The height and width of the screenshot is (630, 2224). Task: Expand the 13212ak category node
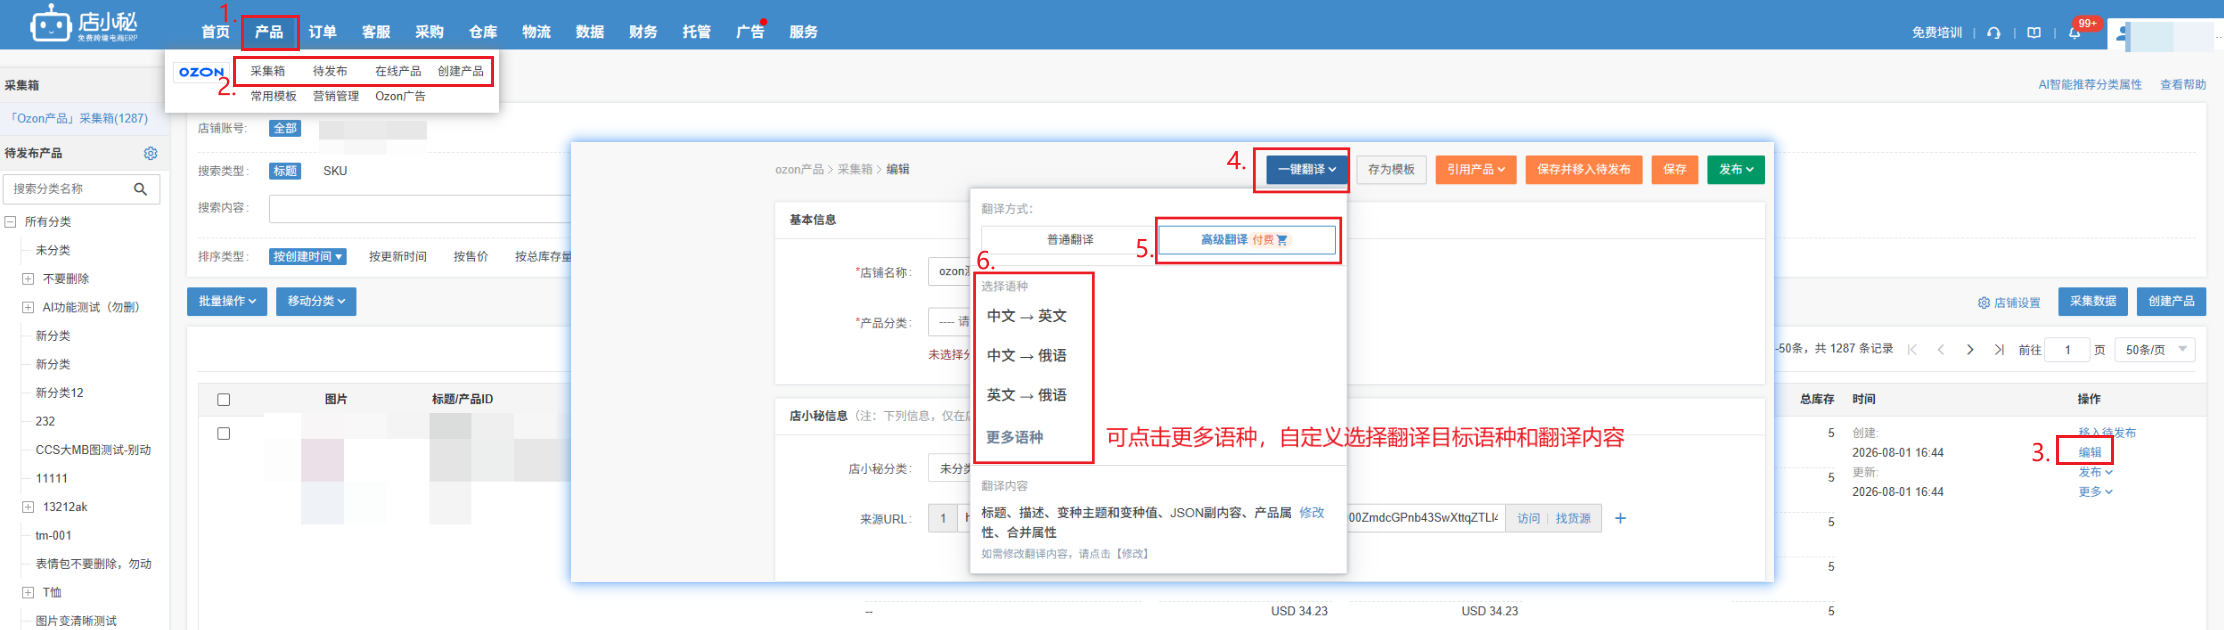click(x=28, y=507)
